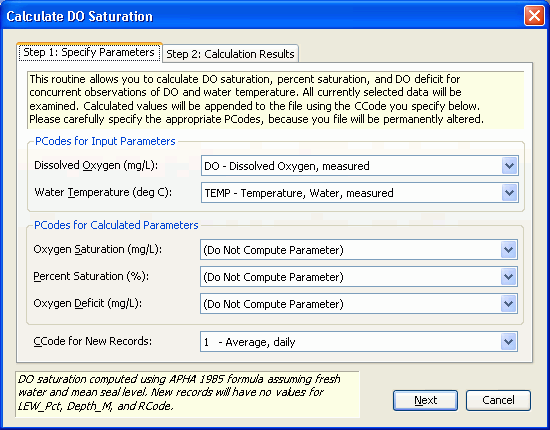This screenshot has width=550, height=430.
Task: Click the Calculate DO Saturation title bar
Action: (263, 16)
